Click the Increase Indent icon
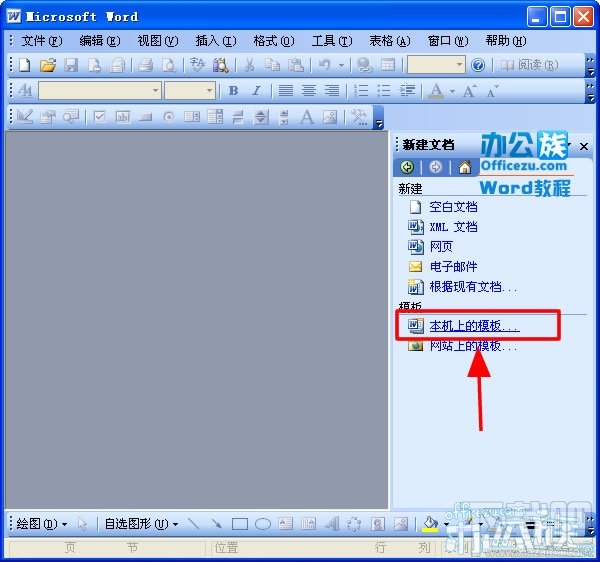600x562 pixels. 407,91
